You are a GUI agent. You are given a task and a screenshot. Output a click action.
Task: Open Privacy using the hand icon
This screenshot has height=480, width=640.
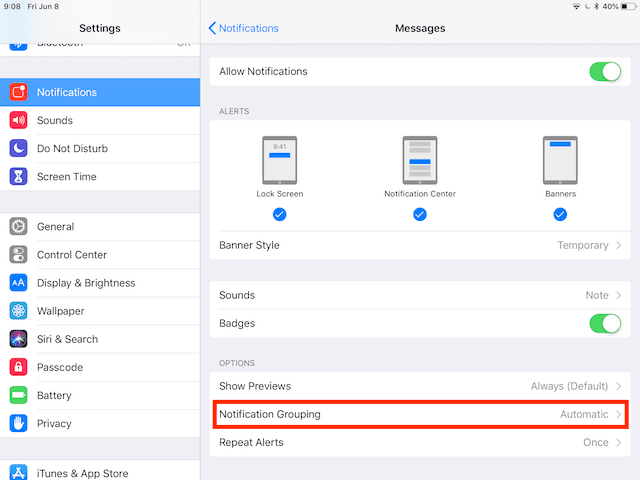click(x=18, y=423)
